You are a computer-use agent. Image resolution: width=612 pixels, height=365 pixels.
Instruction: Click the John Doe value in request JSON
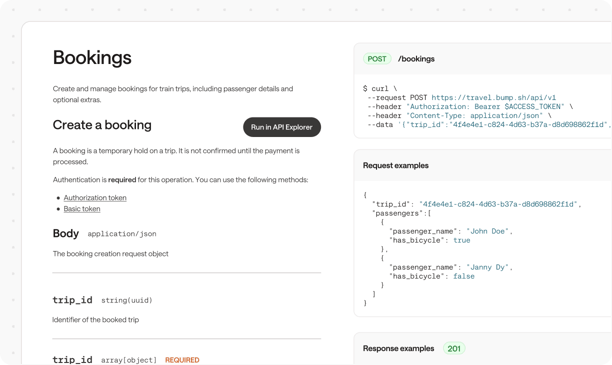tap(487, 231)
